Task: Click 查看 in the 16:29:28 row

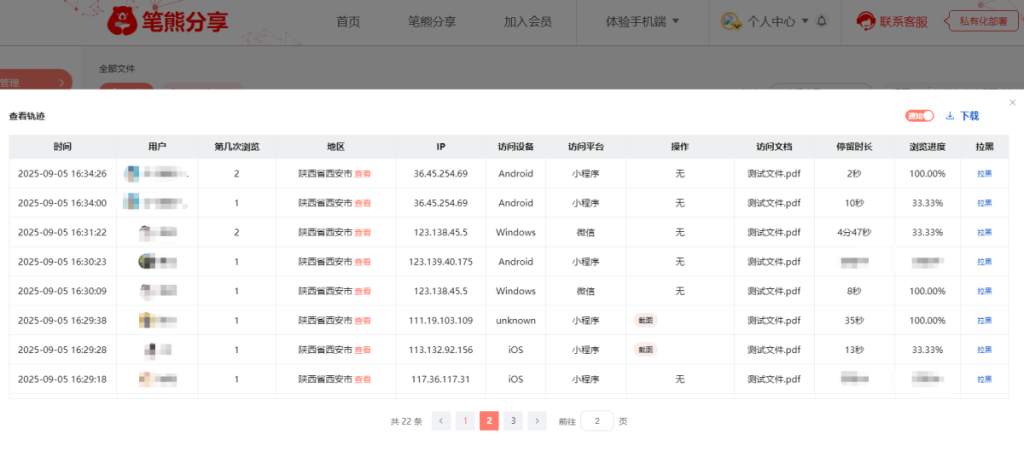Action: 363,350
